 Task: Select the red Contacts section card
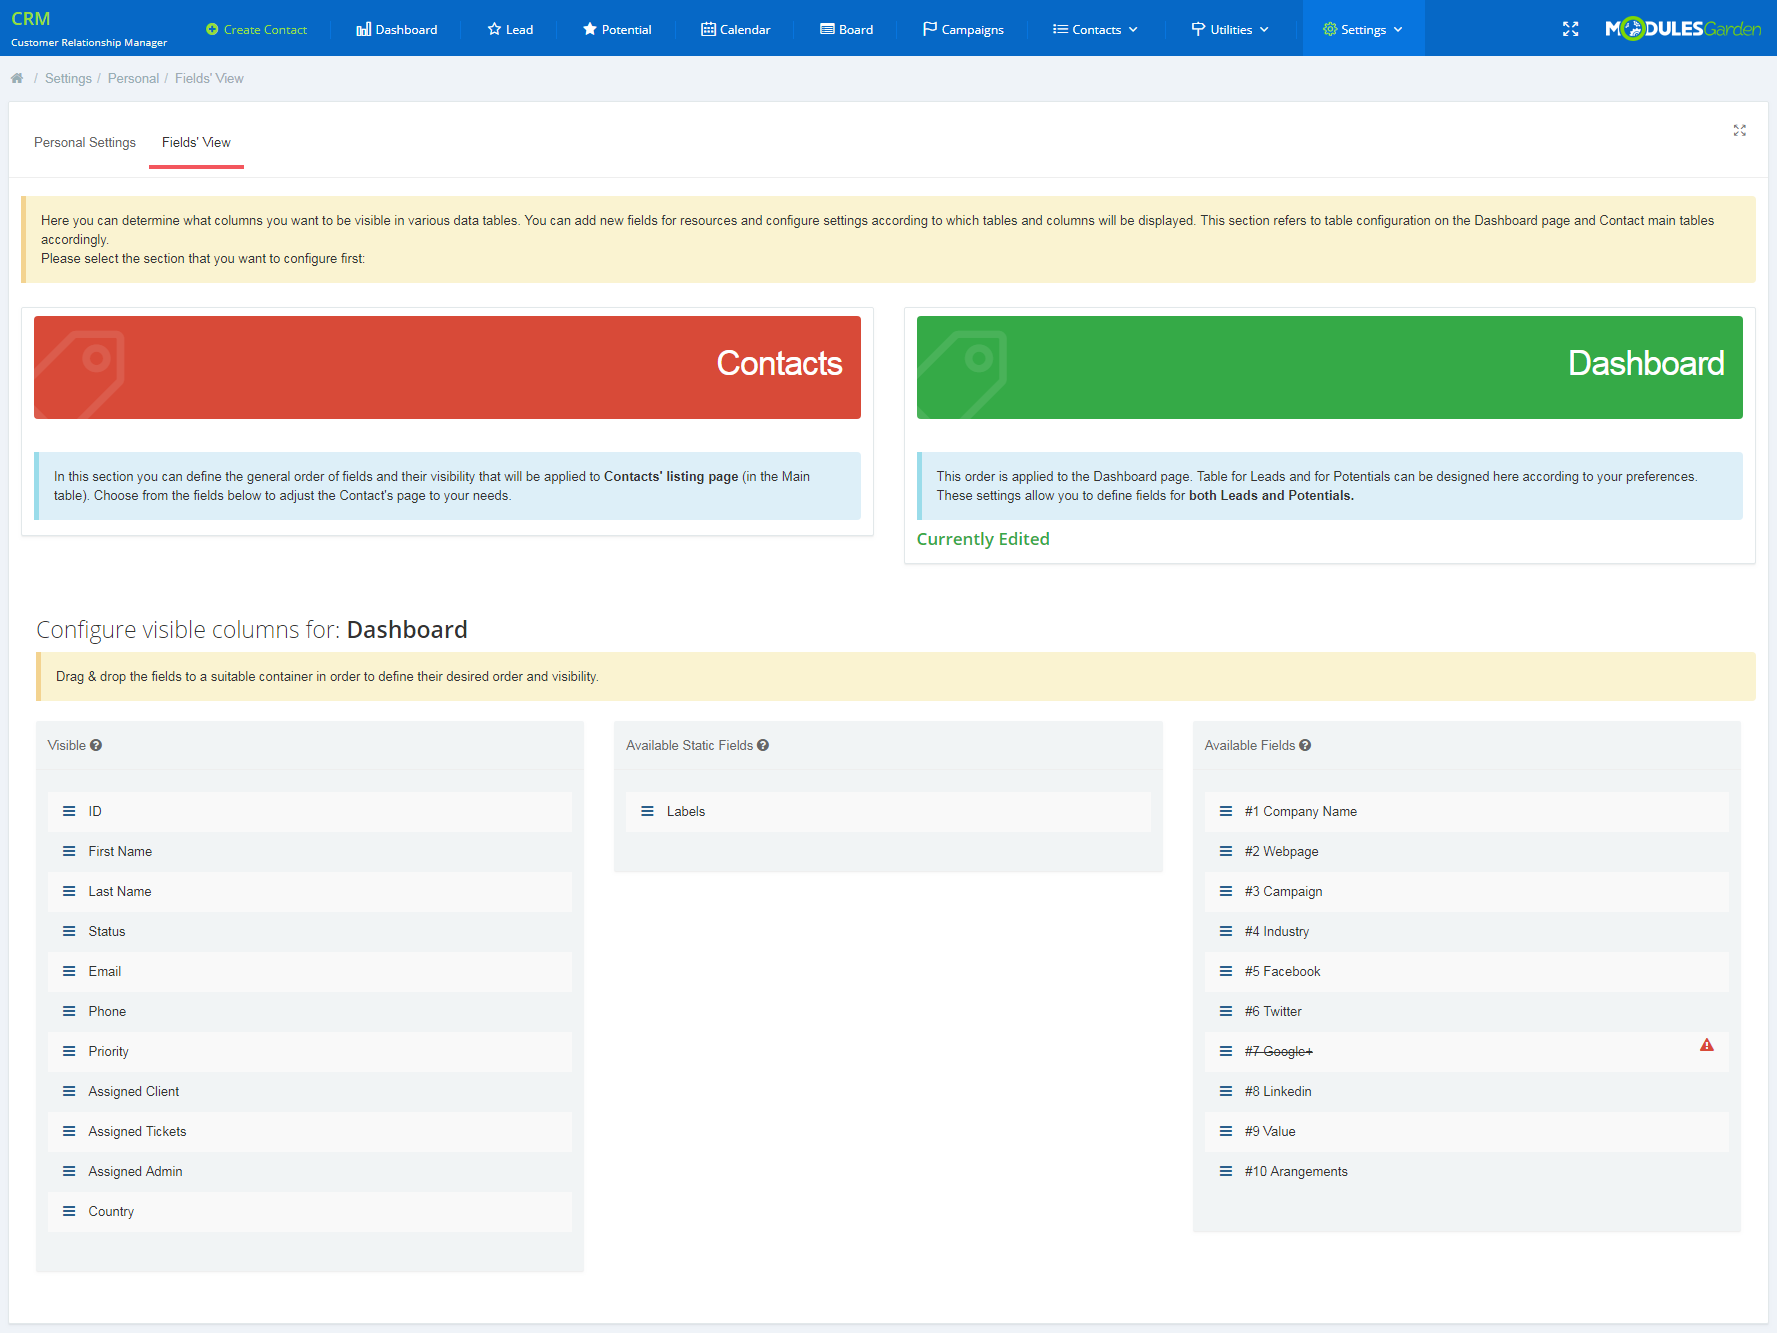pyautogui.click(x=447, y=367)
